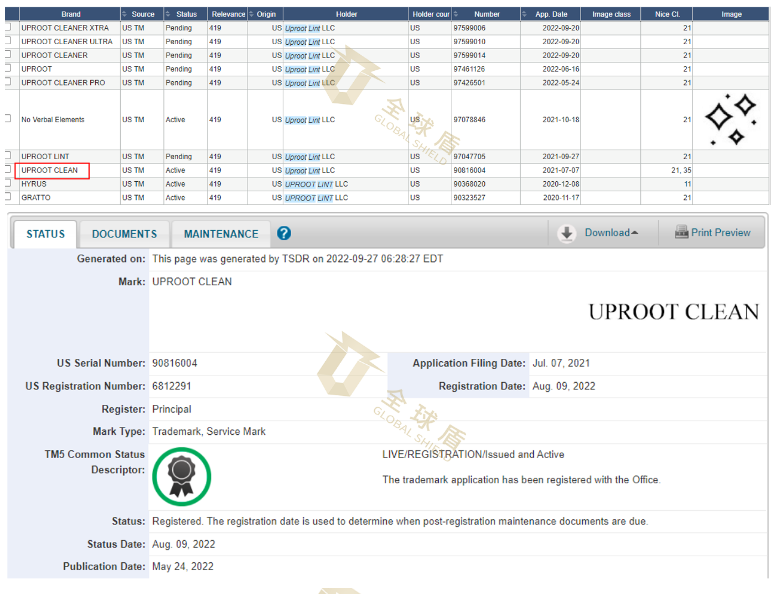775x594 pixels.
Task: Select the UPROOT CLEANER brand cell
Action: click(x=54, y=55)
